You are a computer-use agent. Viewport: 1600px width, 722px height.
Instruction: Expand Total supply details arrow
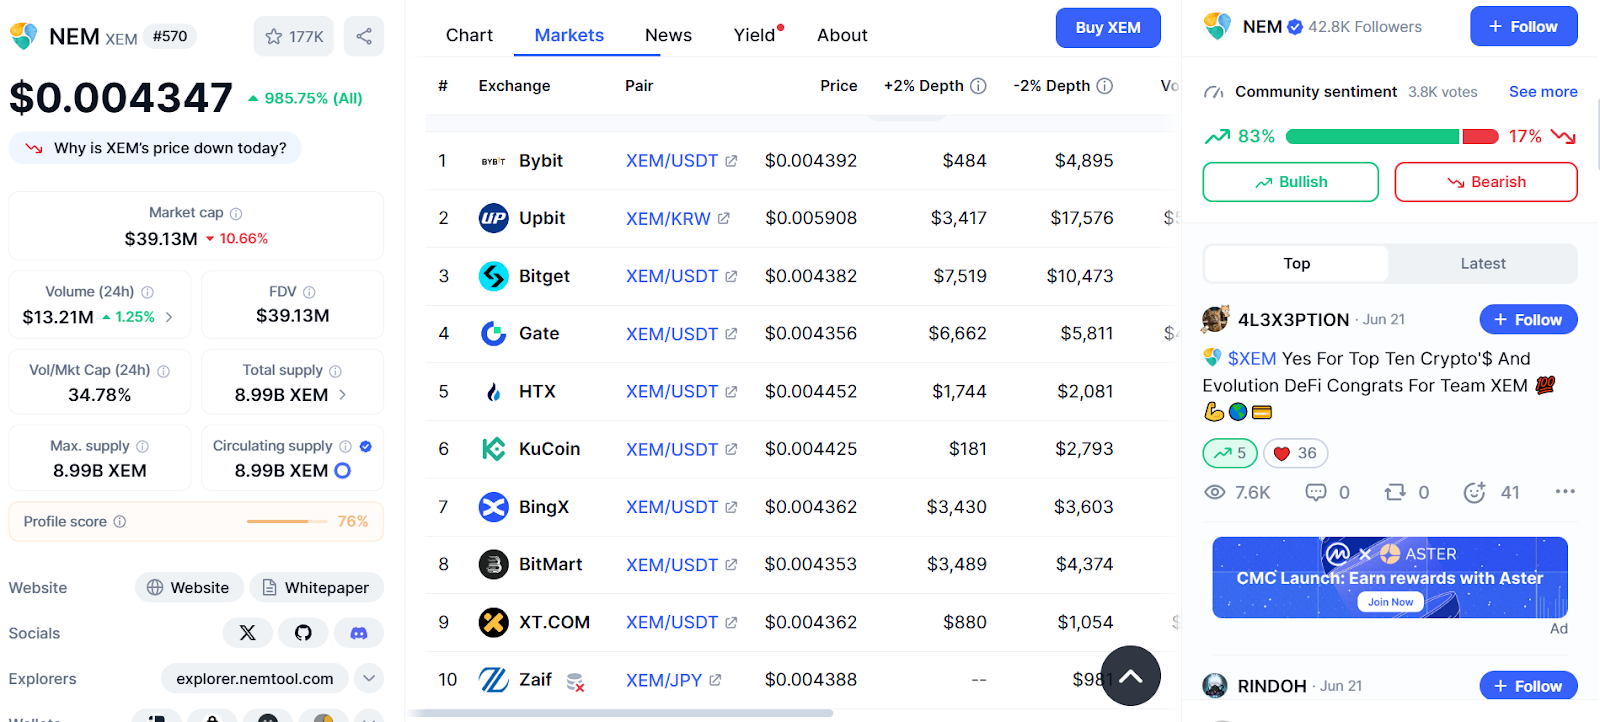(343, 395)
